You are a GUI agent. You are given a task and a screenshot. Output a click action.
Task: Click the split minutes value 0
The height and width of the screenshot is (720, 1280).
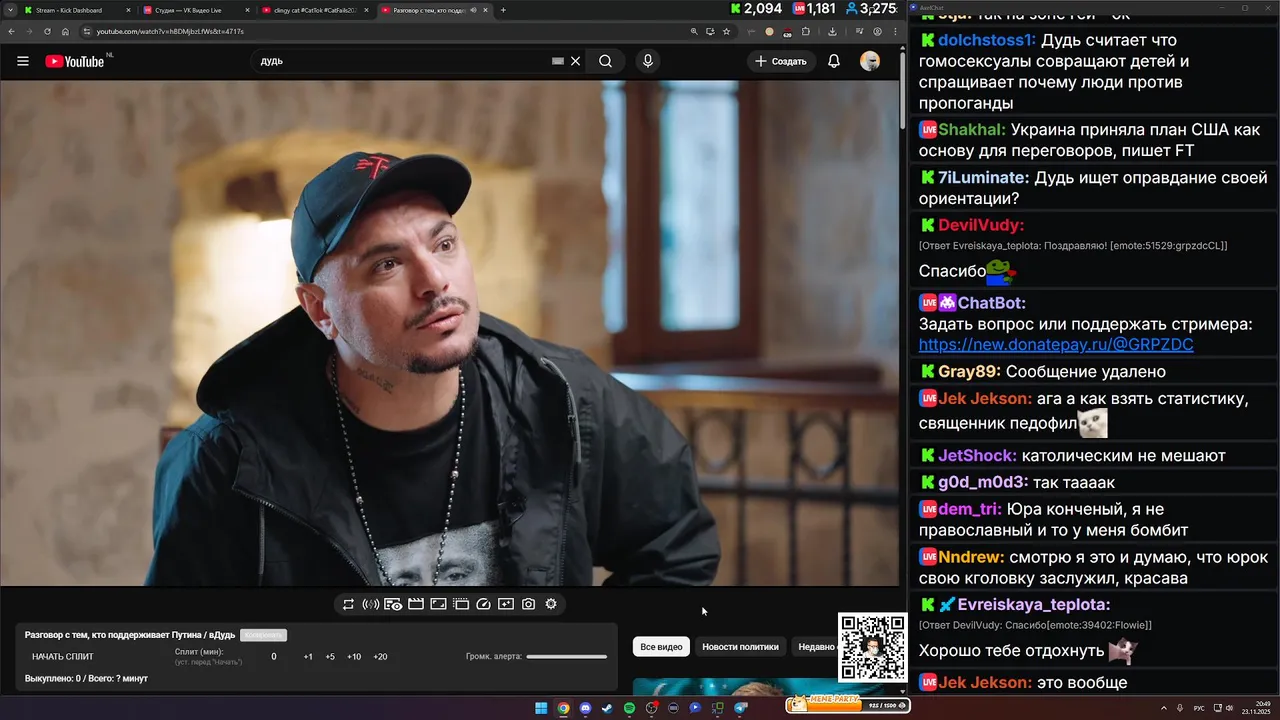point(274,657)
